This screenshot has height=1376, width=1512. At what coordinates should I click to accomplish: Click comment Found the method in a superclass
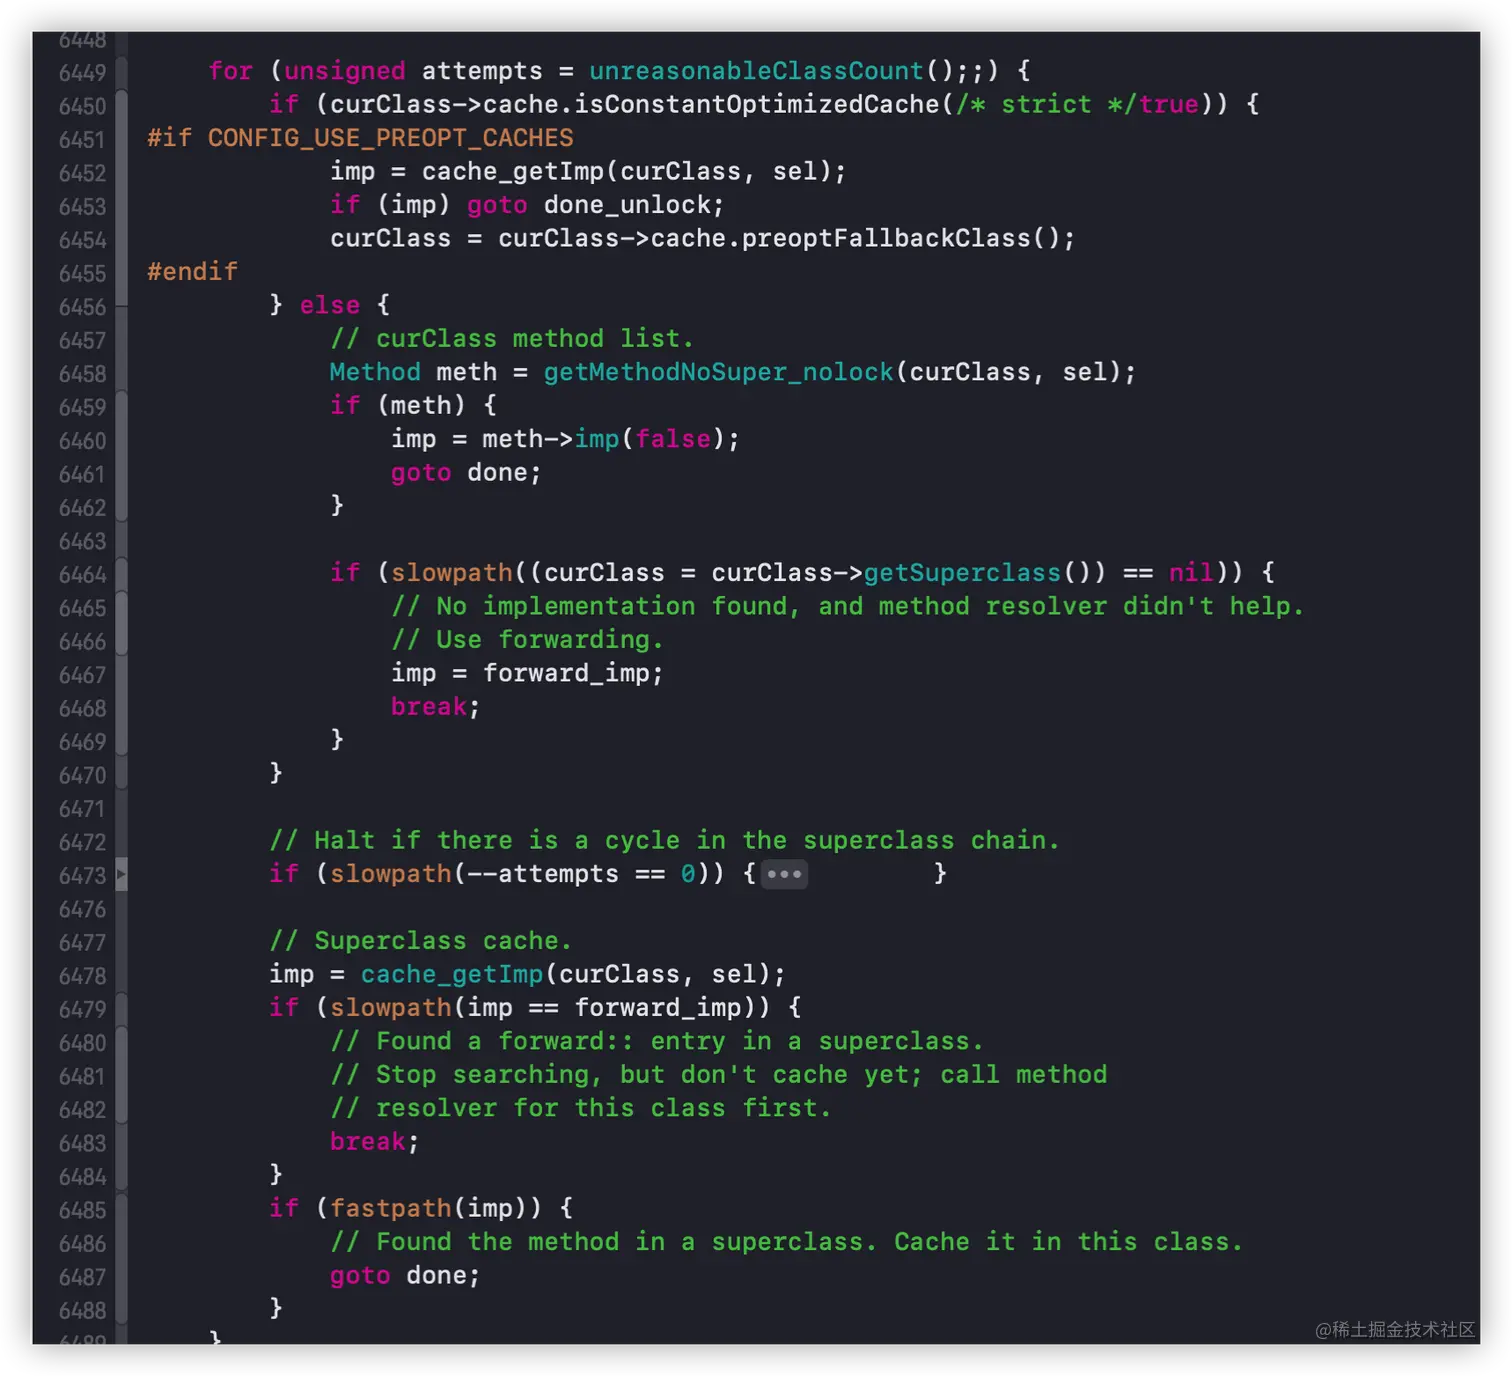coord(787,1242)
